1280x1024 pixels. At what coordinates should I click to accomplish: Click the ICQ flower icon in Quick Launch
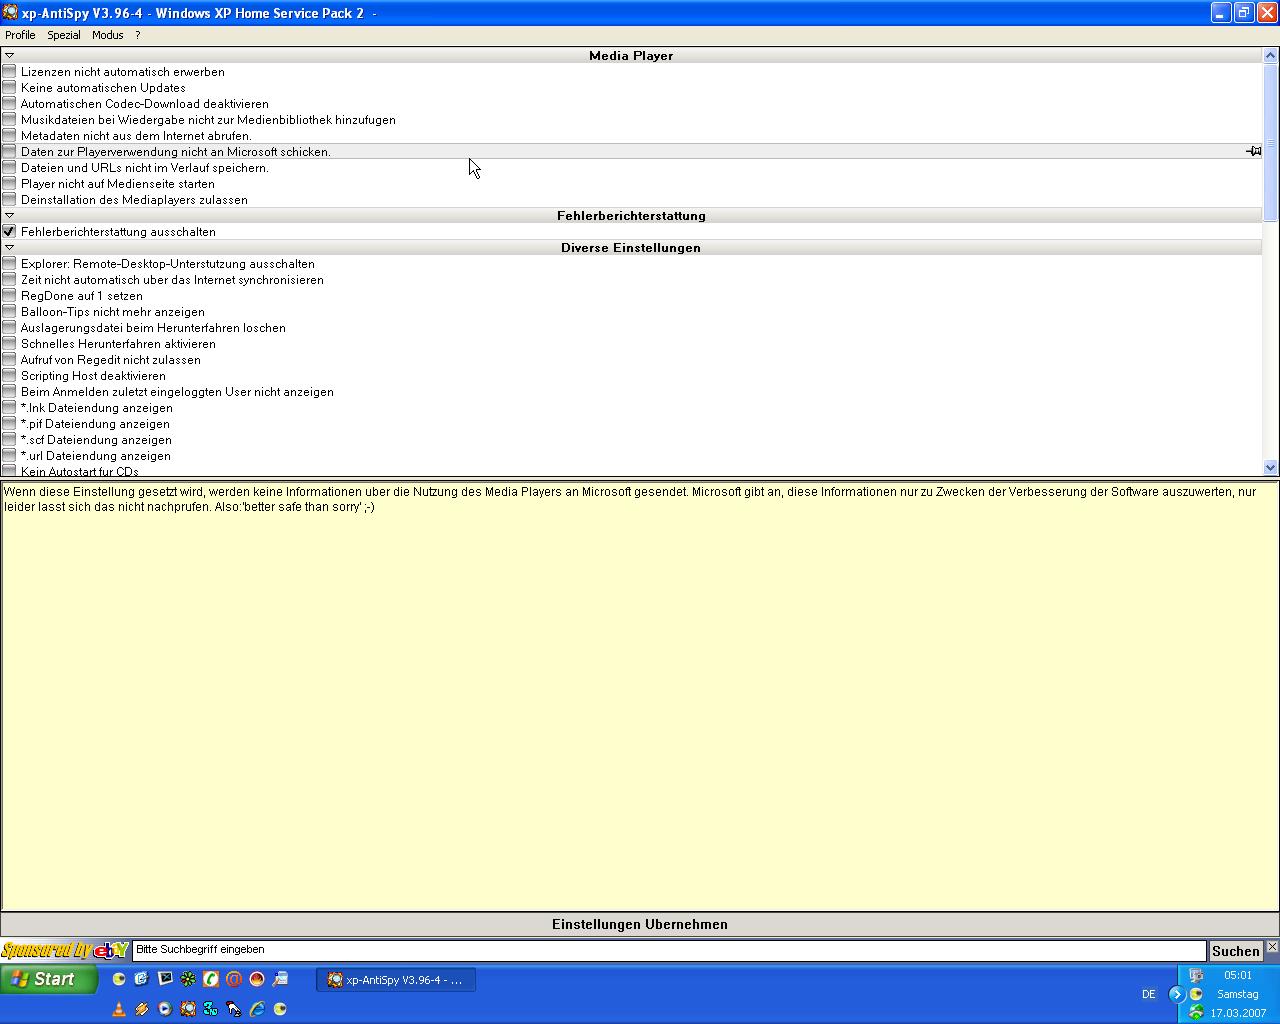point(188,979)
